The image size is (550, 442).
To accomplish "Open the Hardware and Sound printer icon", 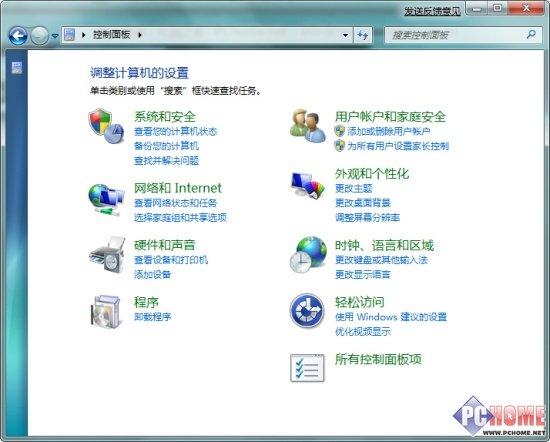I will pos(107,255).
